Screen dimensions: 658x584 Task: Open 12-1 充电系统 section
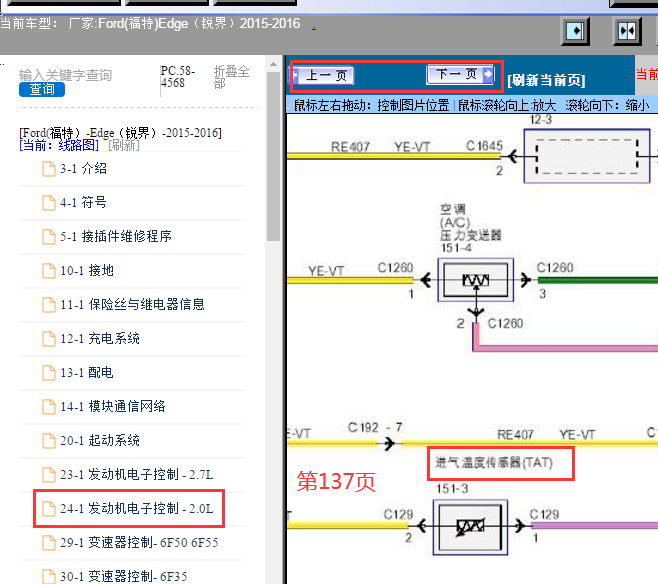pyautogui.click(x=100, y=339)
